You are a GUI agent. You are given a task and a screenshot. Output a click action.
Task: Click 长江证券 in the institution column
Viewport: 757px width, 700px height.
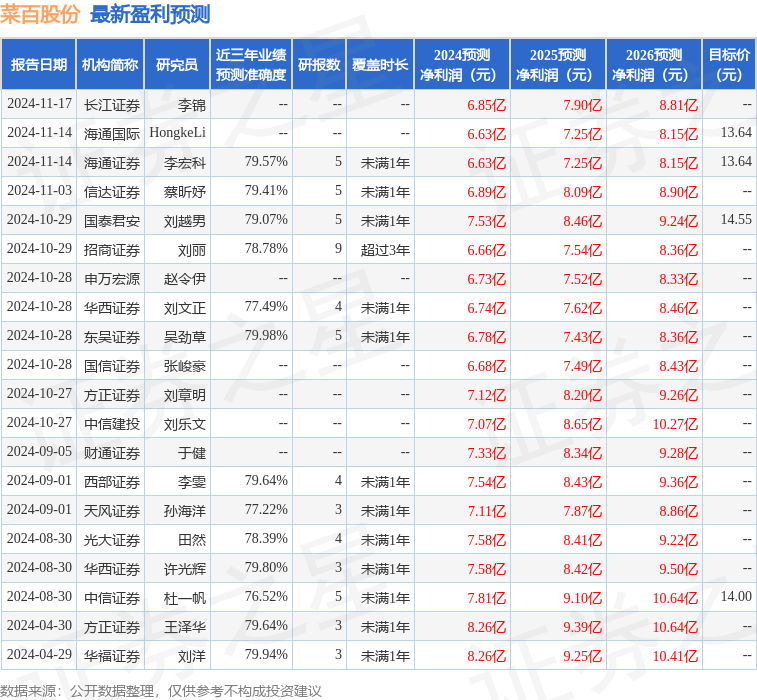pyautogui.click(x=112, y=105)
